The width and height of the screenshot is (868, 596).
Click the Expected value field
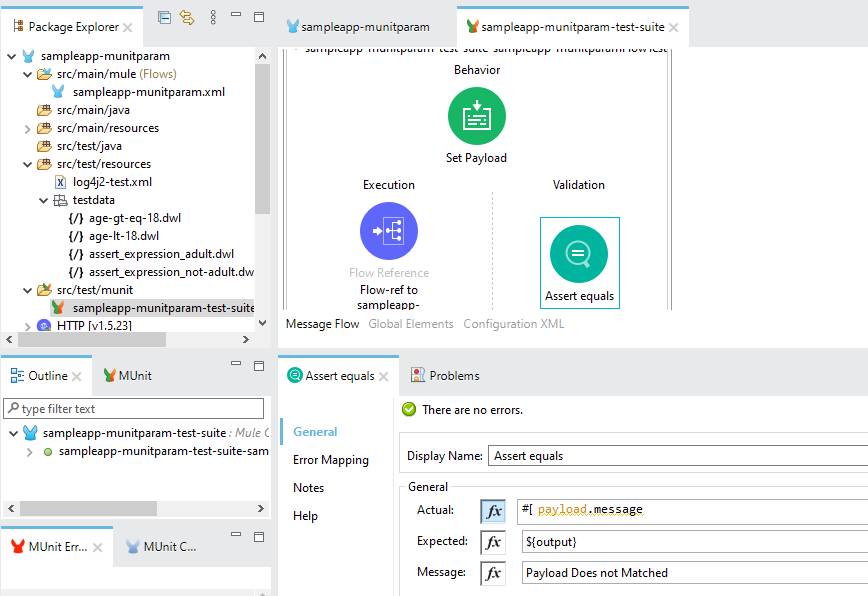(x=695, y=542)
